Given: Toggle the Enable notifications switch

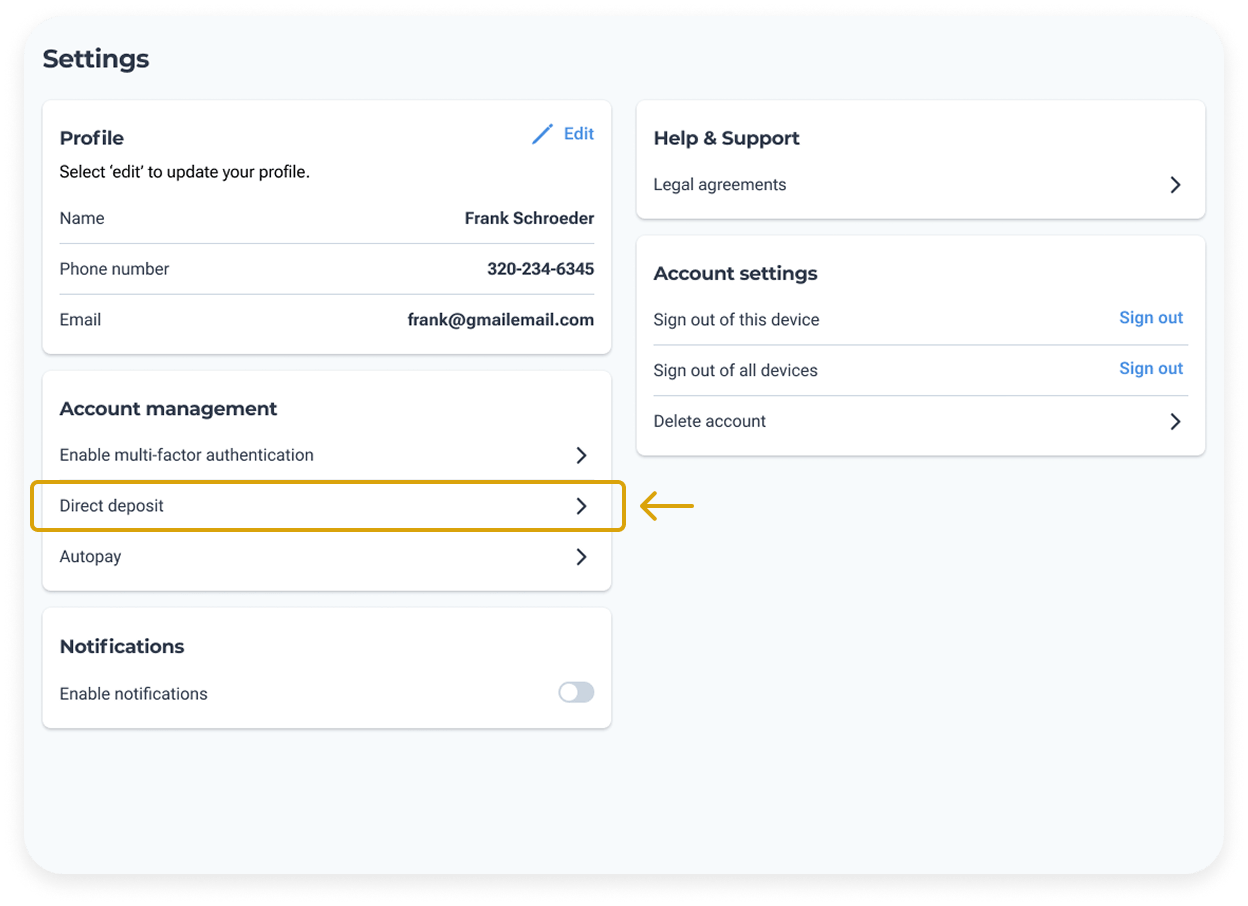Looking at the screenshot, I should tap(576, 693).
